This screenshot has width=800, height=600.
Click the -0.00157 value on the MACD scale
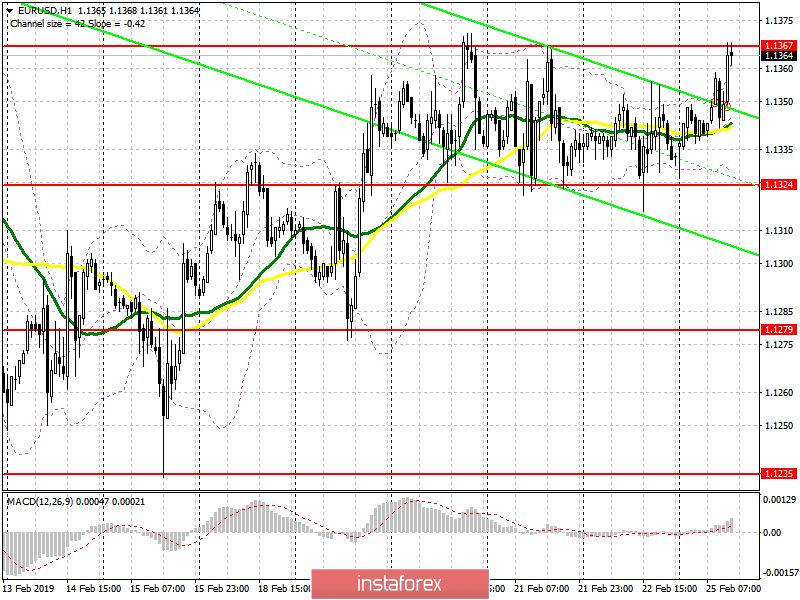[x=779, y=572]
